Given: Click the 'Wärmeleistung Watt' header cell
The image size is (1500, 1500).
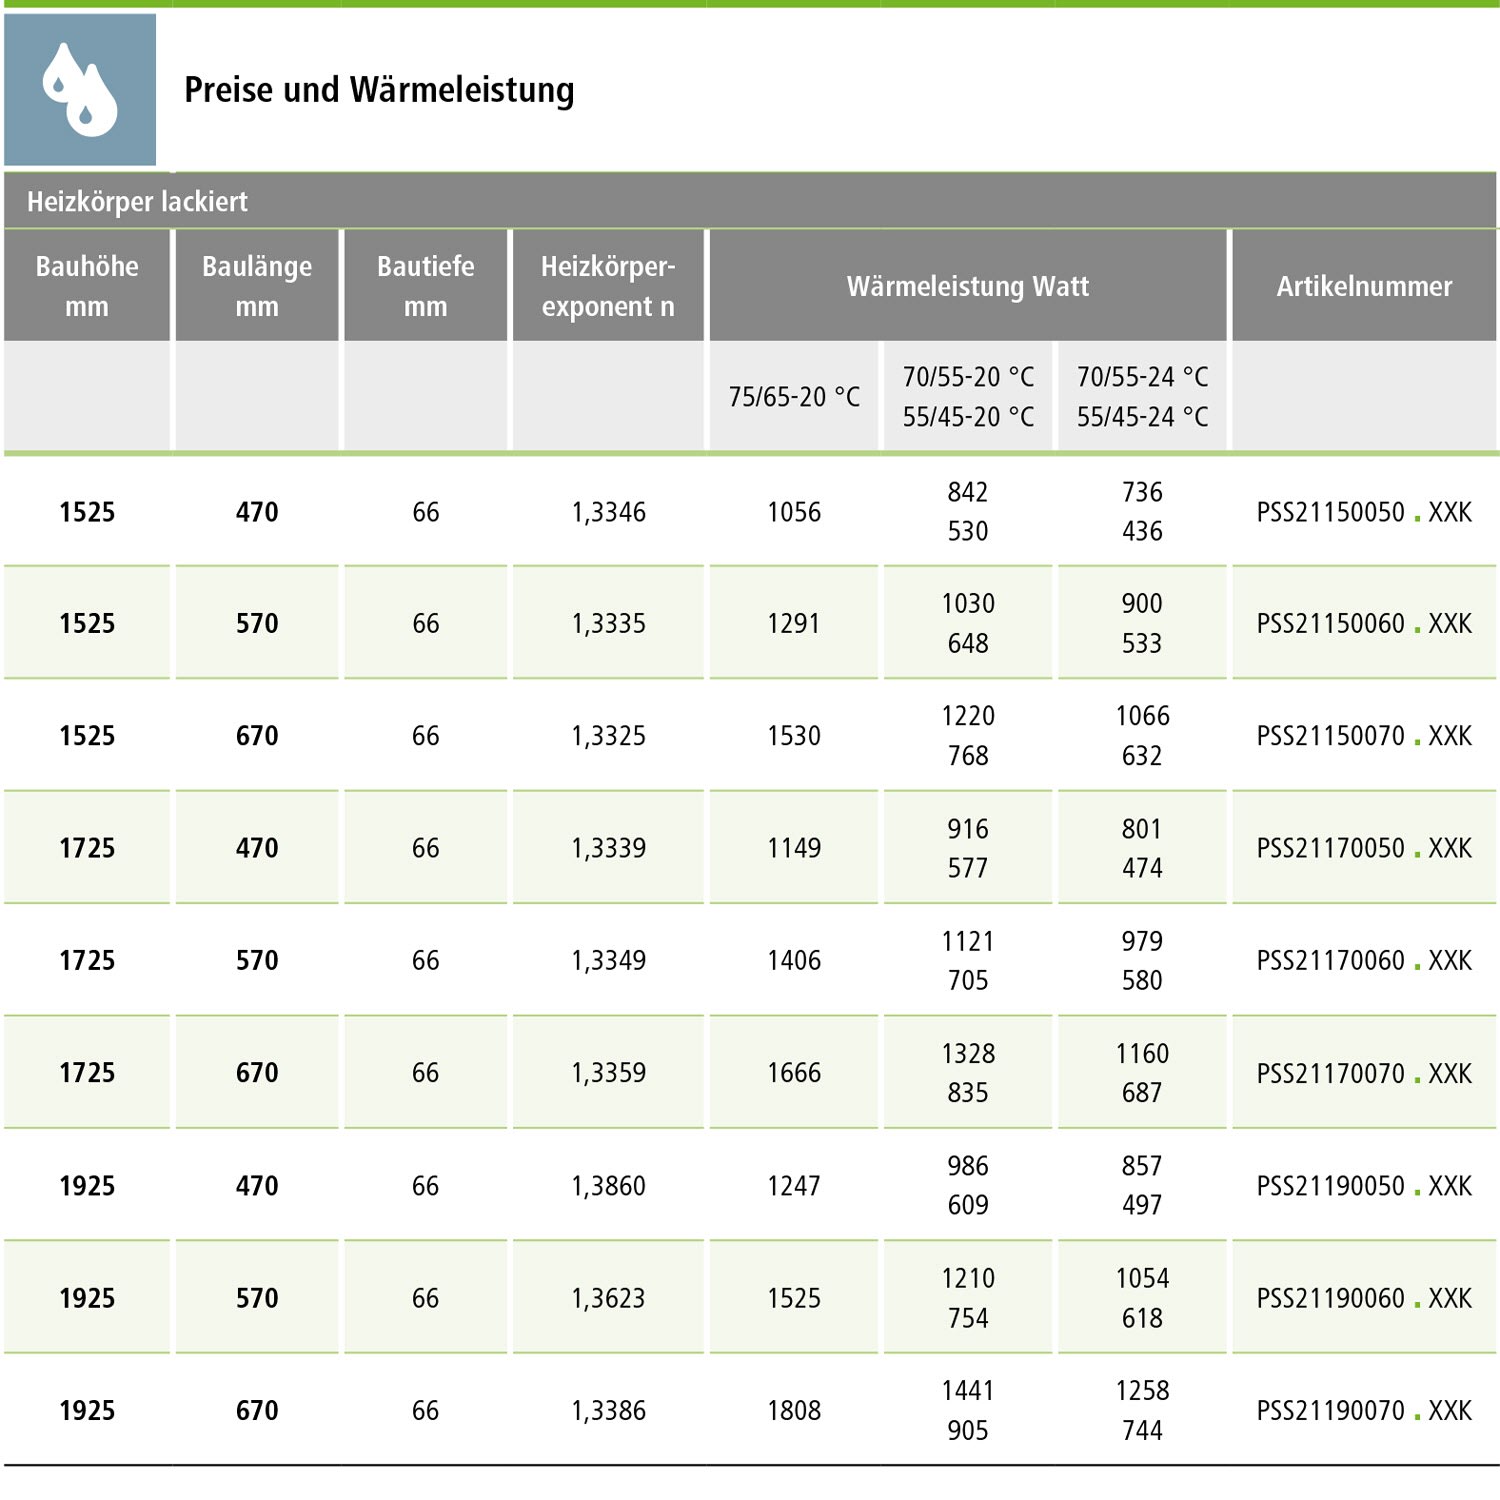Looking at the screenshot, I should tap(967, 287).
